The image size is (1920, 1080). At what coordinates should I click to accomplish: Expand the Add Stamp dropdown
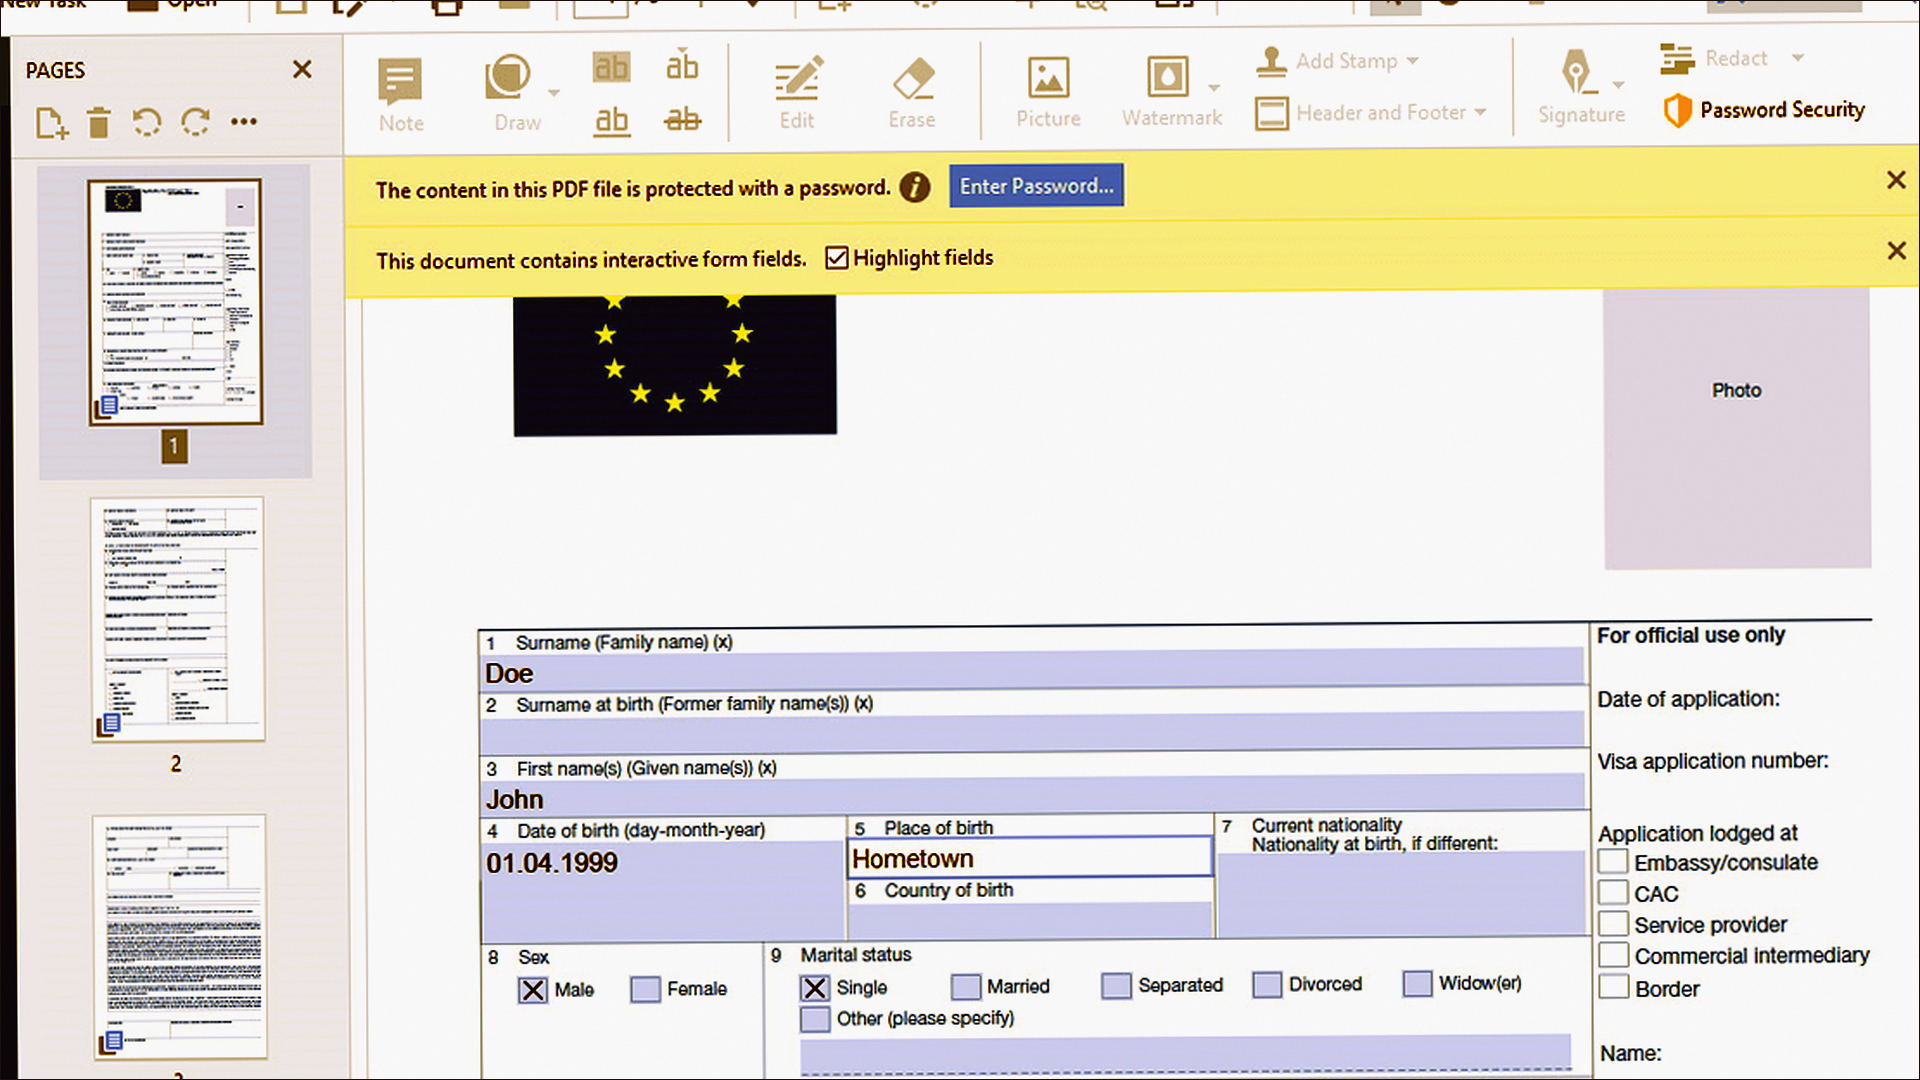[x=1413, y=61]
